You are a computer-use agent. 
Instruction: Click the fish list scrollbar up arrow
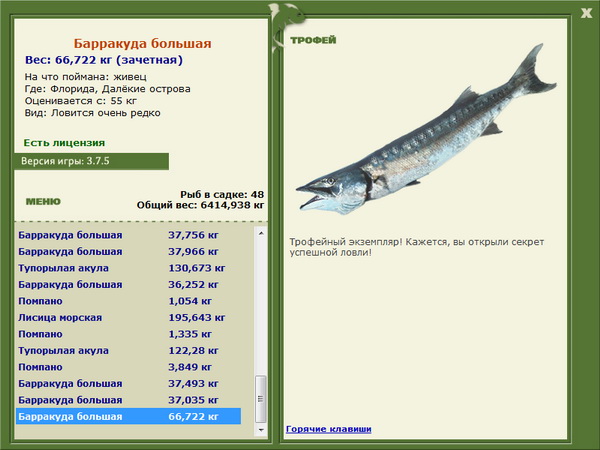261,233
